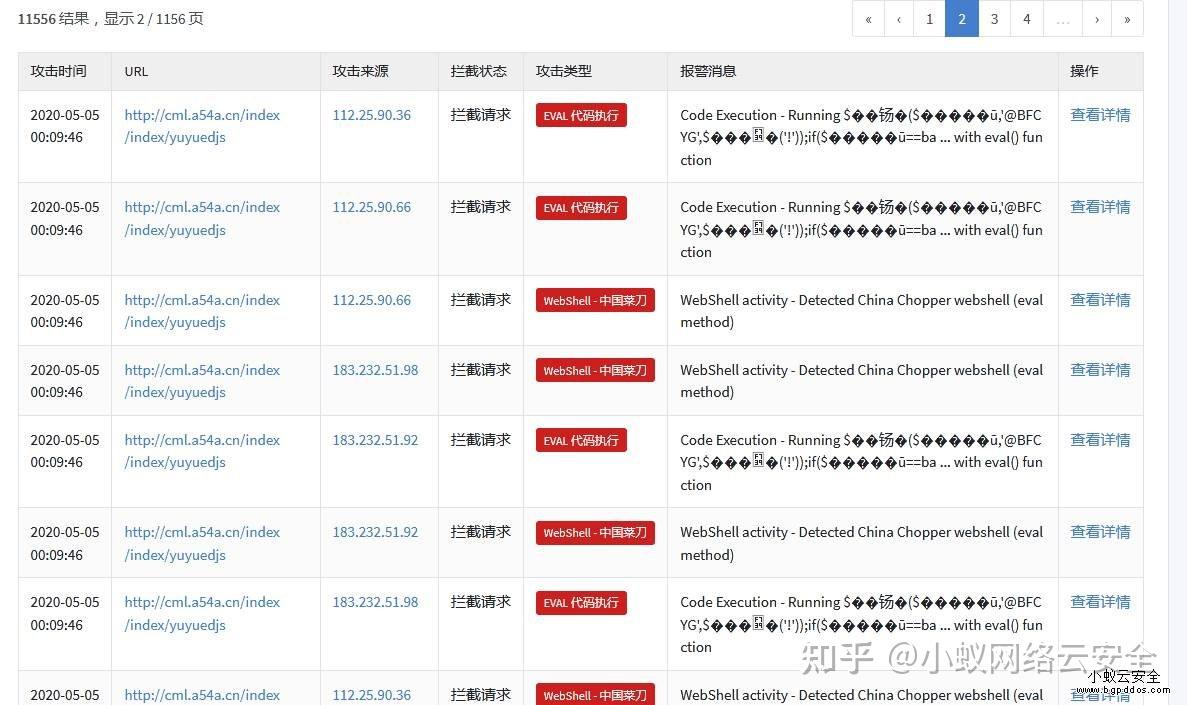Go to the first page with « button
1187x705 pixels.
tap(868, 19)
